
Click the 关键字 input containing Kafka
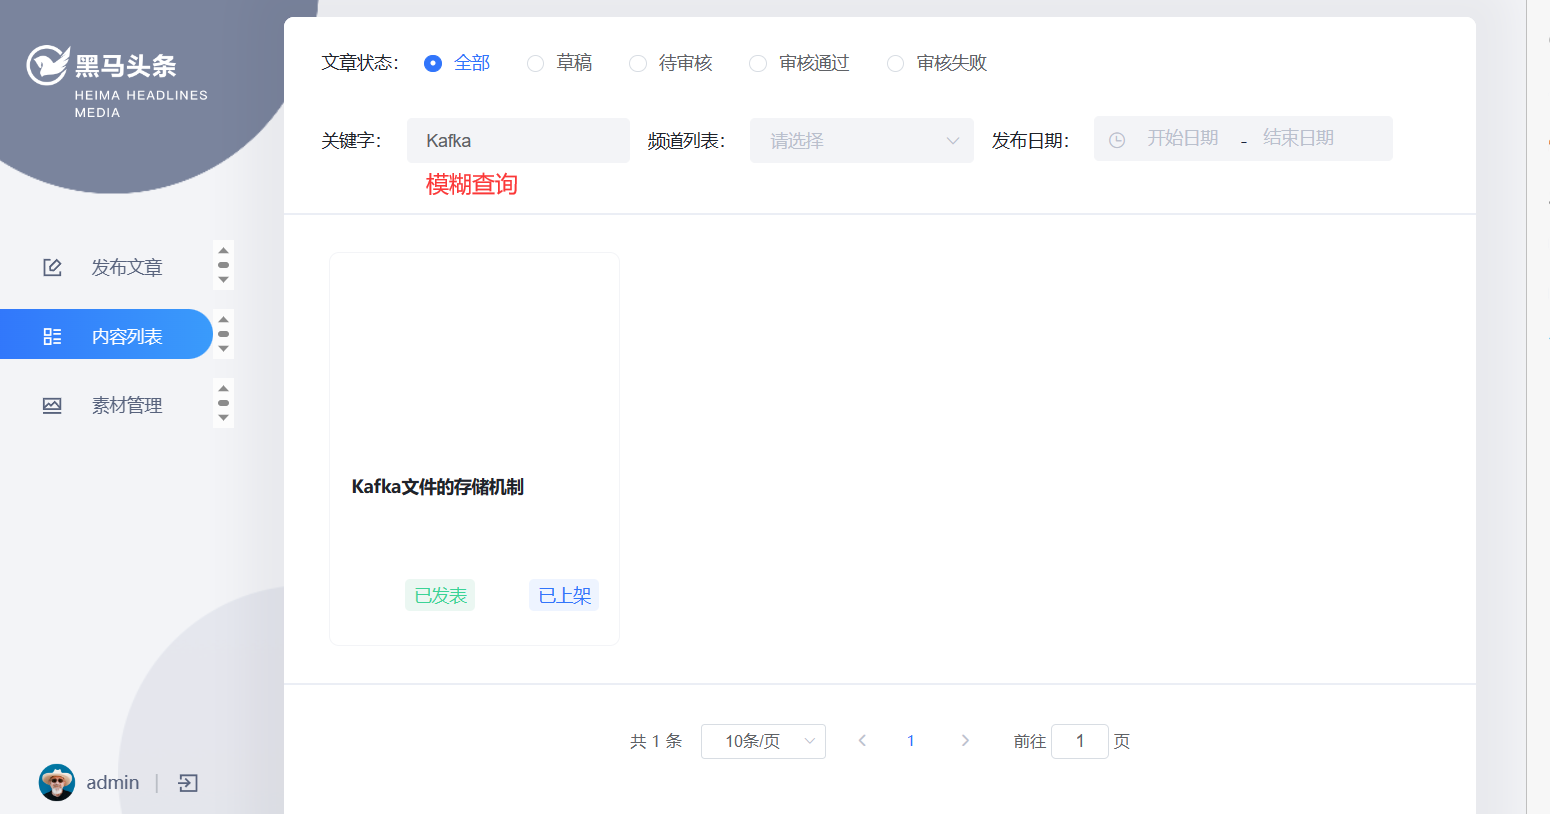[x=518, y=141]
